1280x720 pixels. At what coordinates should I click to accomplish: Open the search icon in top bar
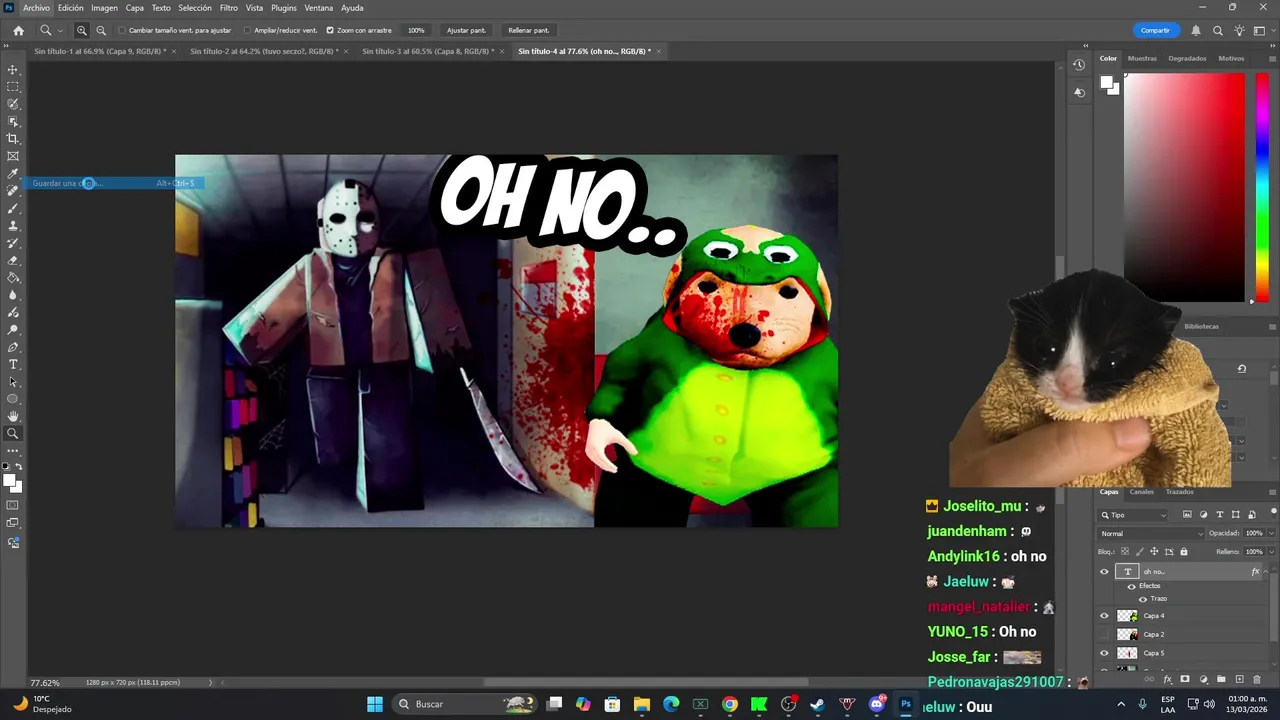1217,30
